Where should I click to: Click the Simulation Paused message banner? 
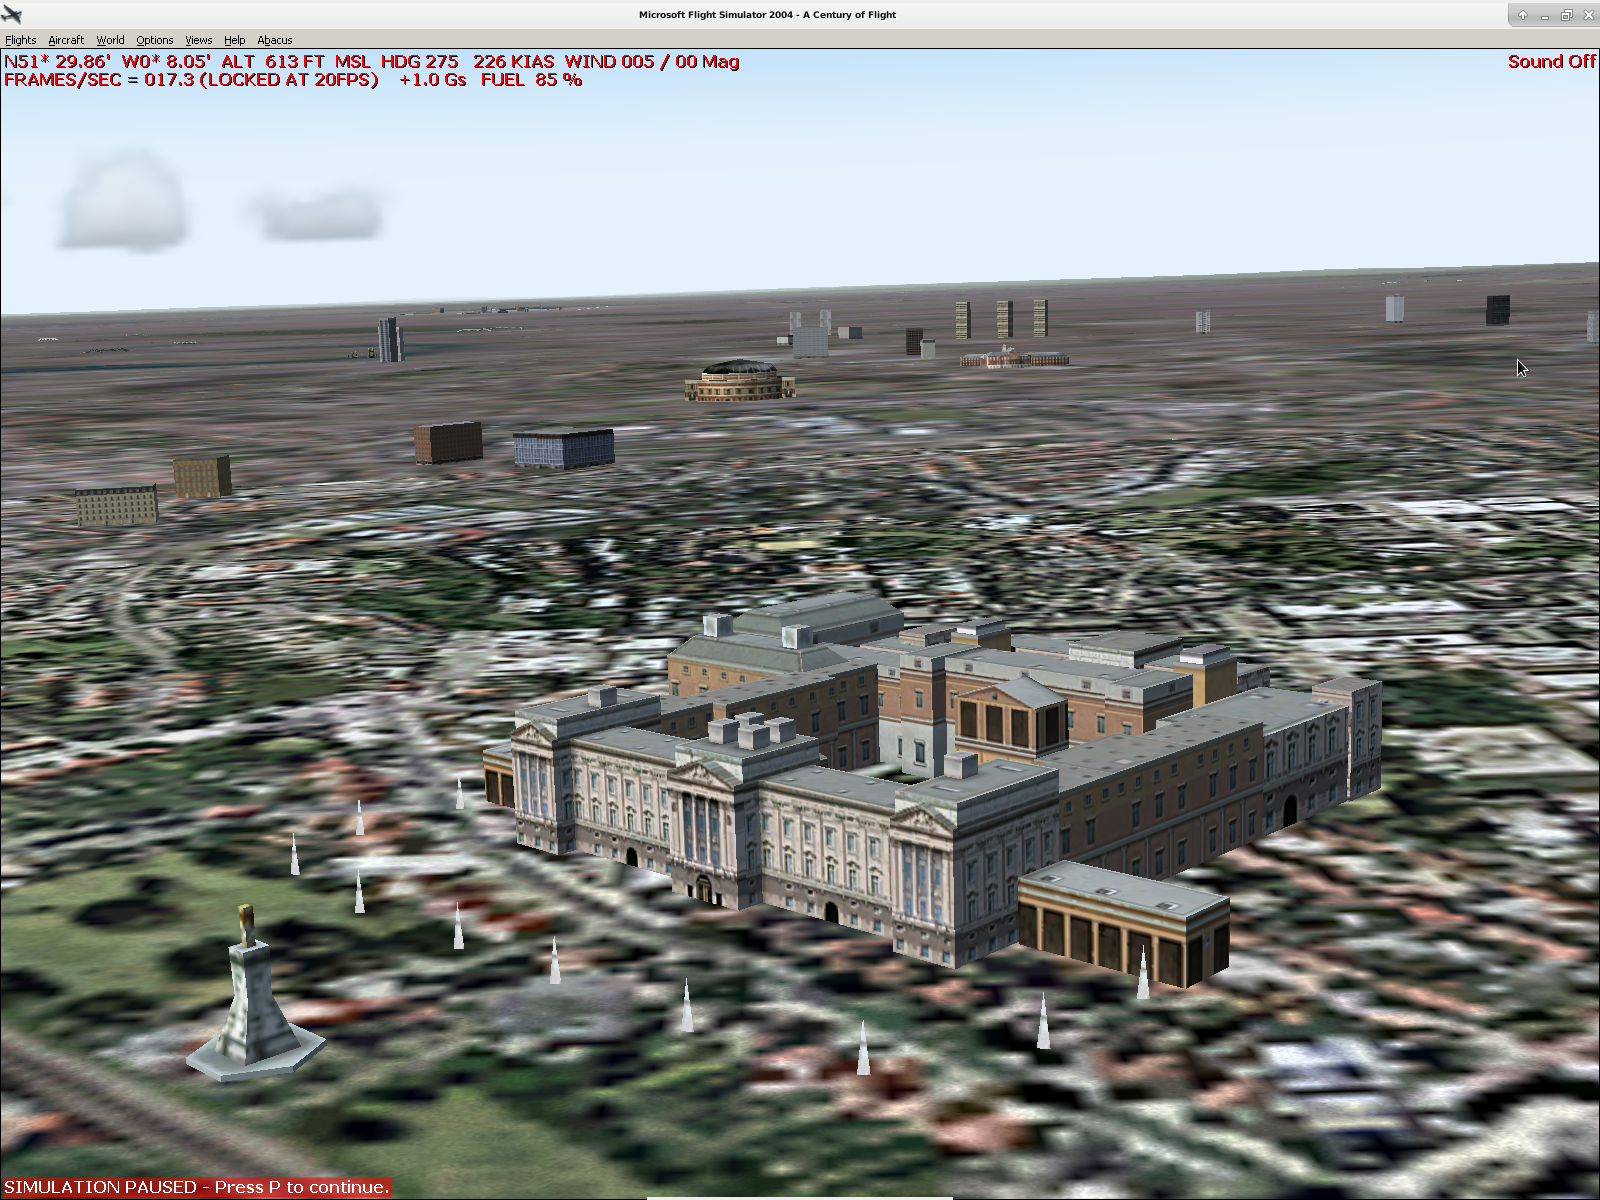(x=196, y=1187)
